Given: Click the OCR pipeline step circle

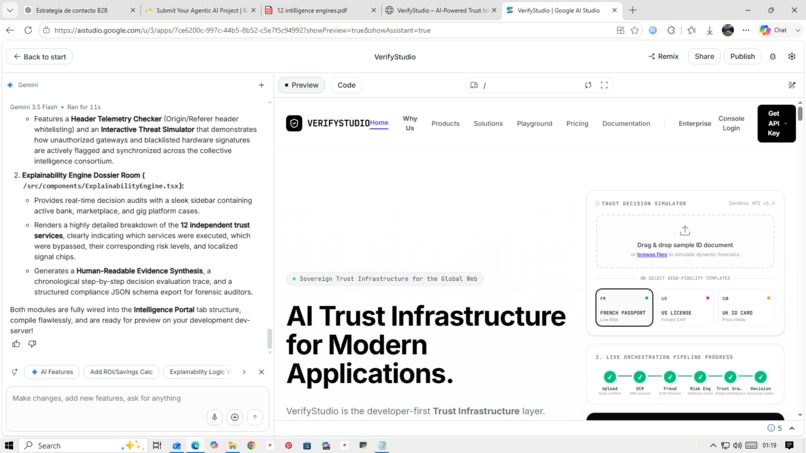Looking at the screenshot, I should (x=639, y=377).
